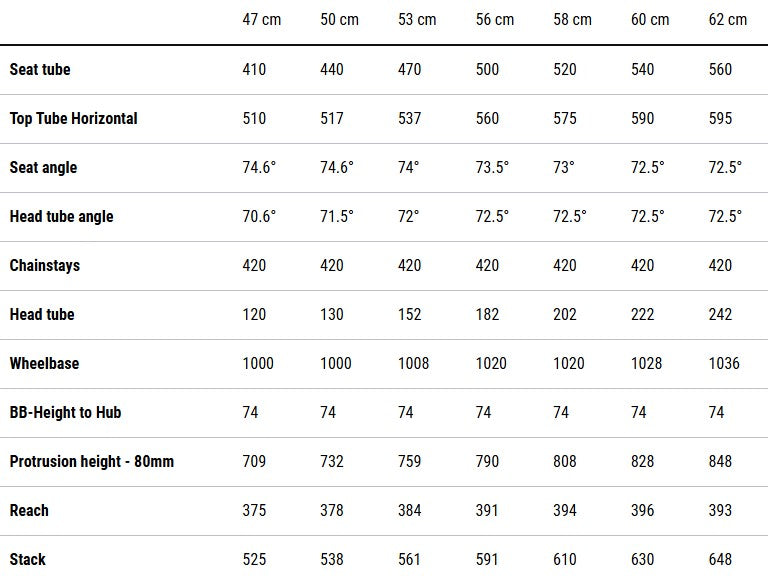Select Top Tube Horizontal value 575
Viewport: 768px width, 576px height.
[x=565, y=118]
